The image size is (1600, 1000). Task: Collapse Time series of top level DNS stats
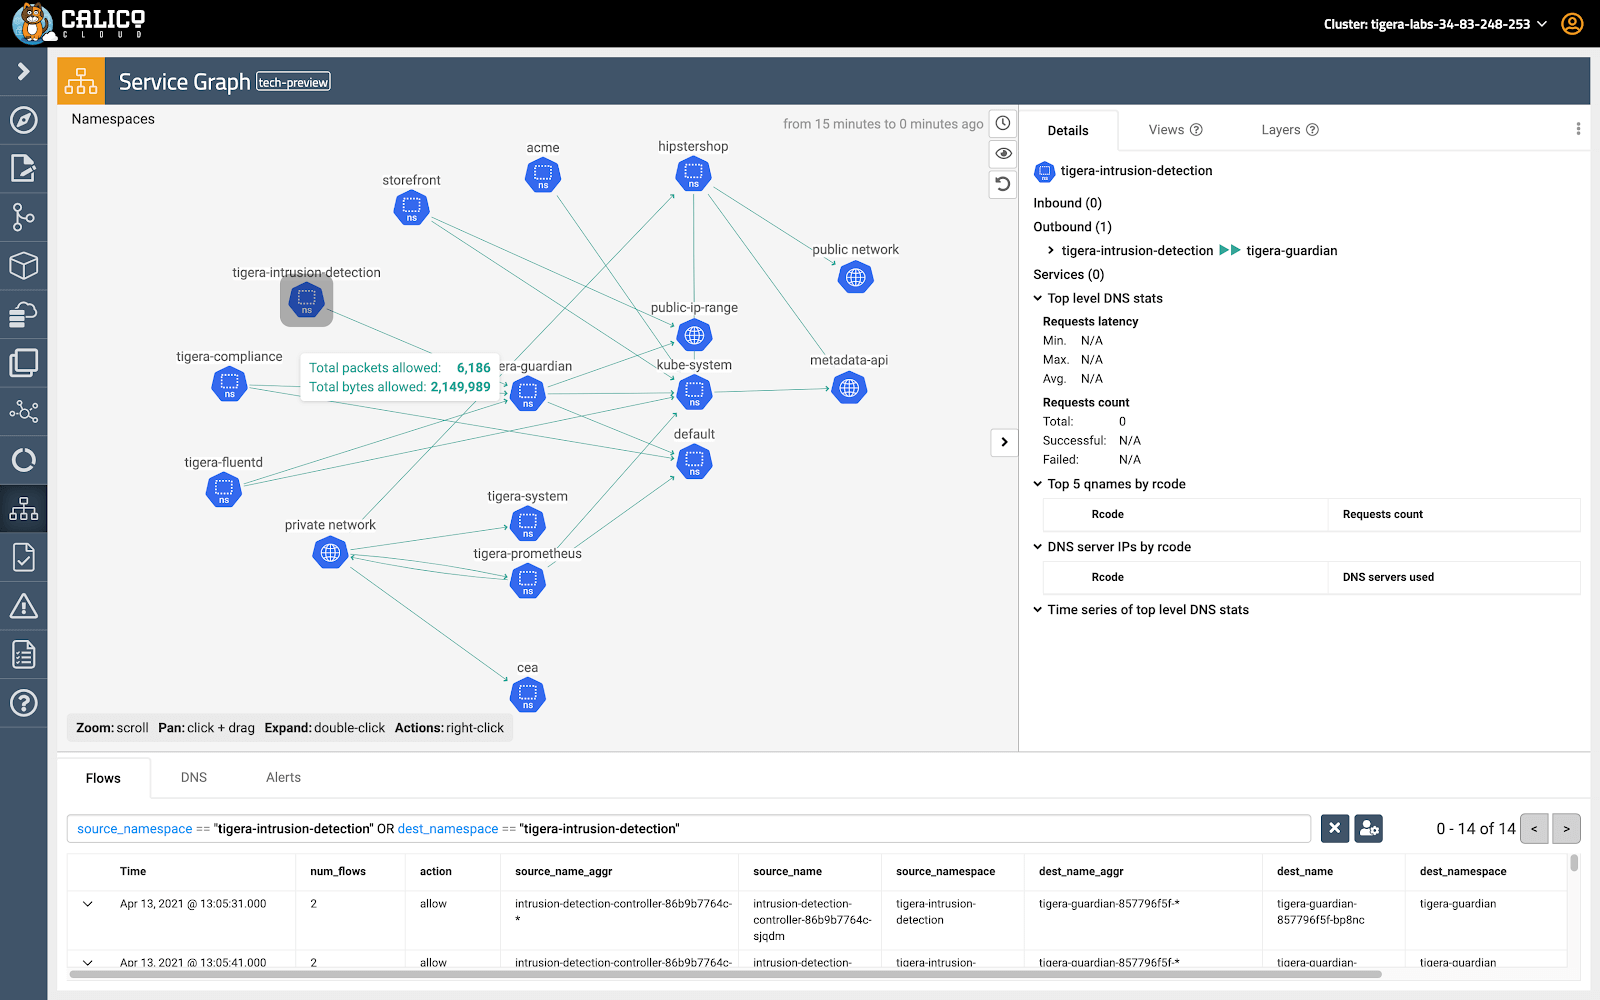(1038, 610)
